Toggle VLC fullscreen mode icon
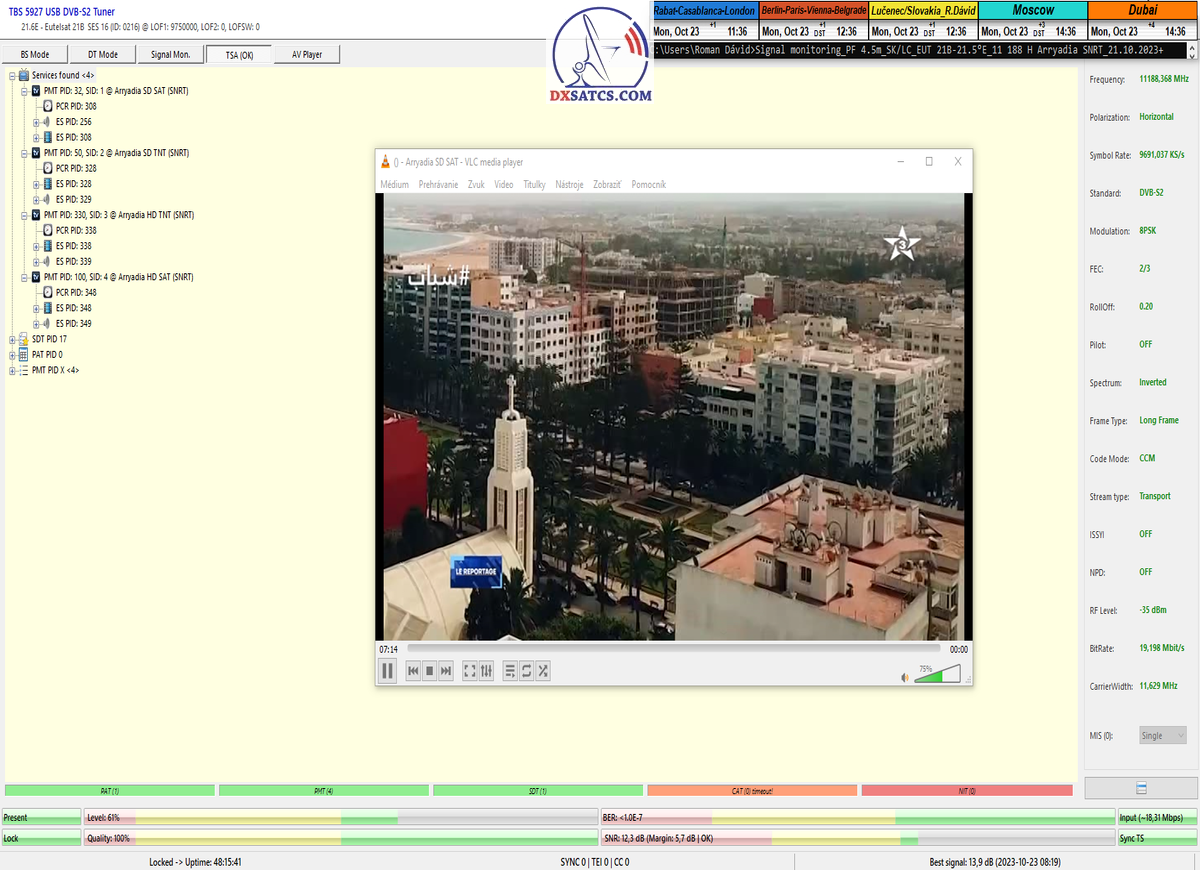This screenshot has width=1200, height=870. pos(470,671)
